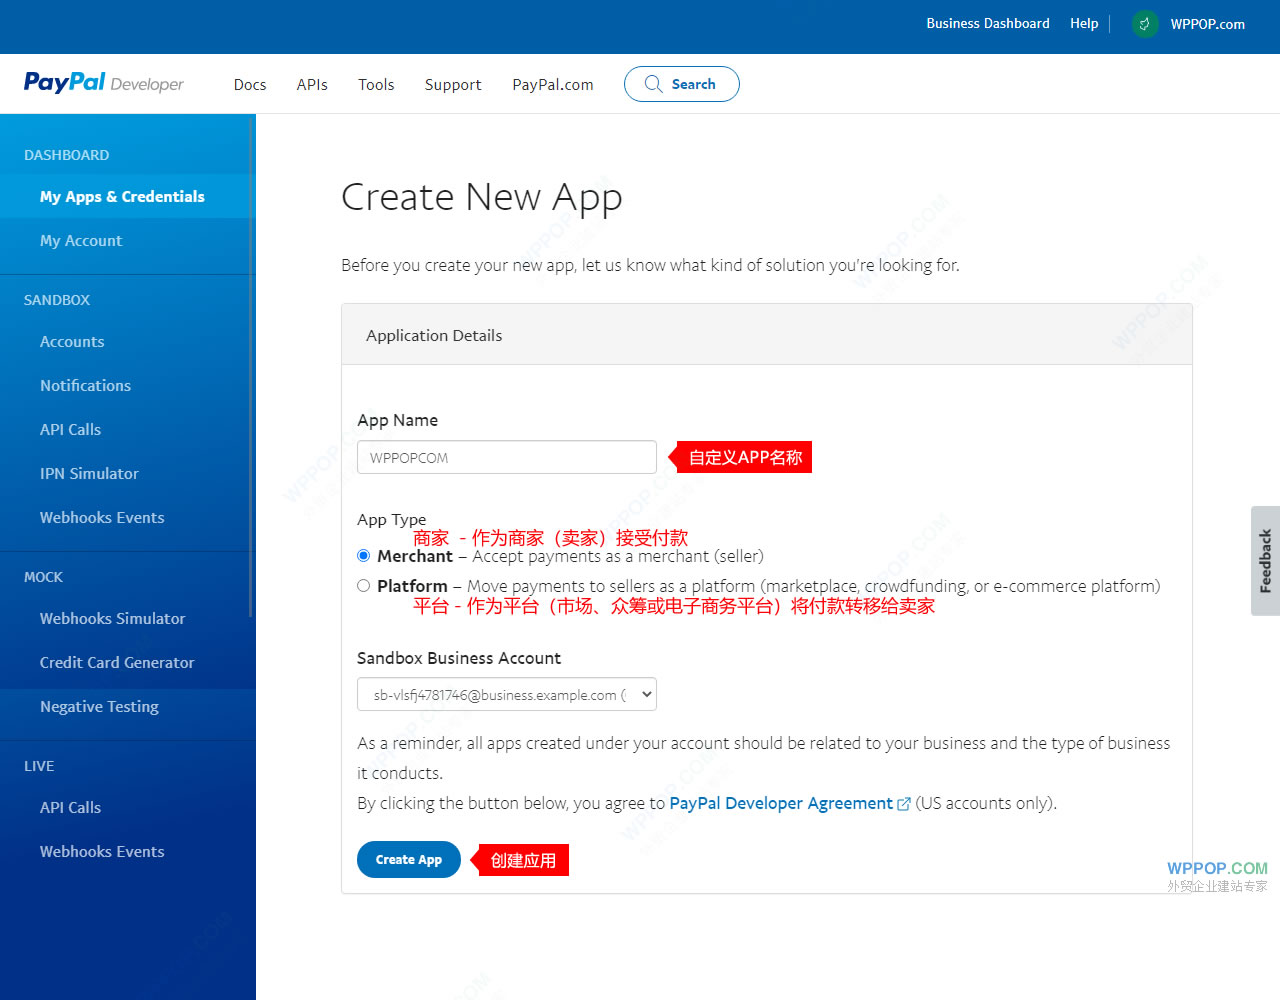Click the MOCK section label
This screenshot has width=1280, height=1000.
(43, 577)
